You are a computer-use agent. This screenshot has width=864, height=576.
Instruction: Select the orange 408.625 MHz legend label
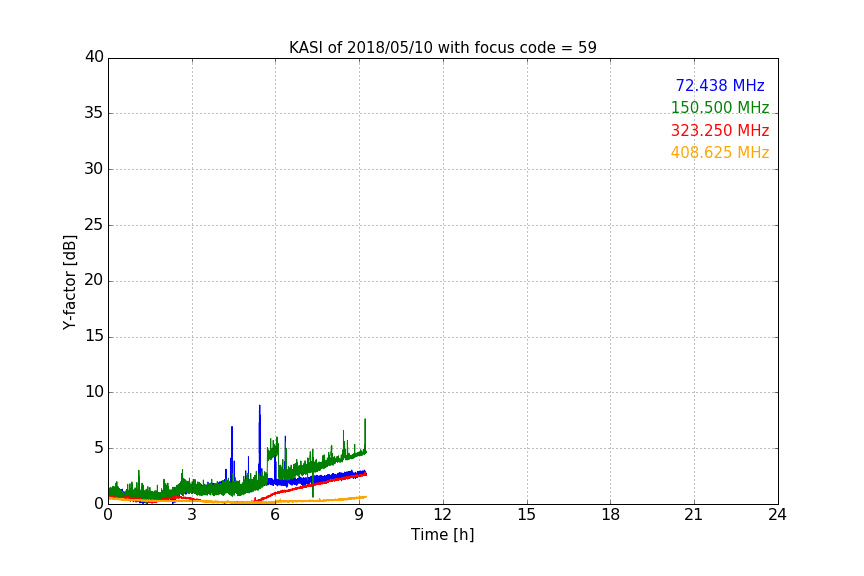(720, 153)
